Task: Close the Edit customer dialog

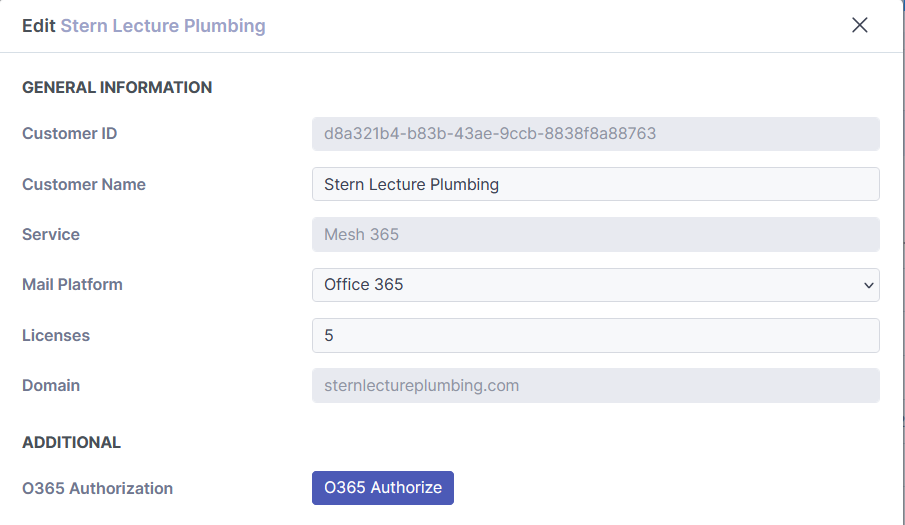Action: pos(859,25)
